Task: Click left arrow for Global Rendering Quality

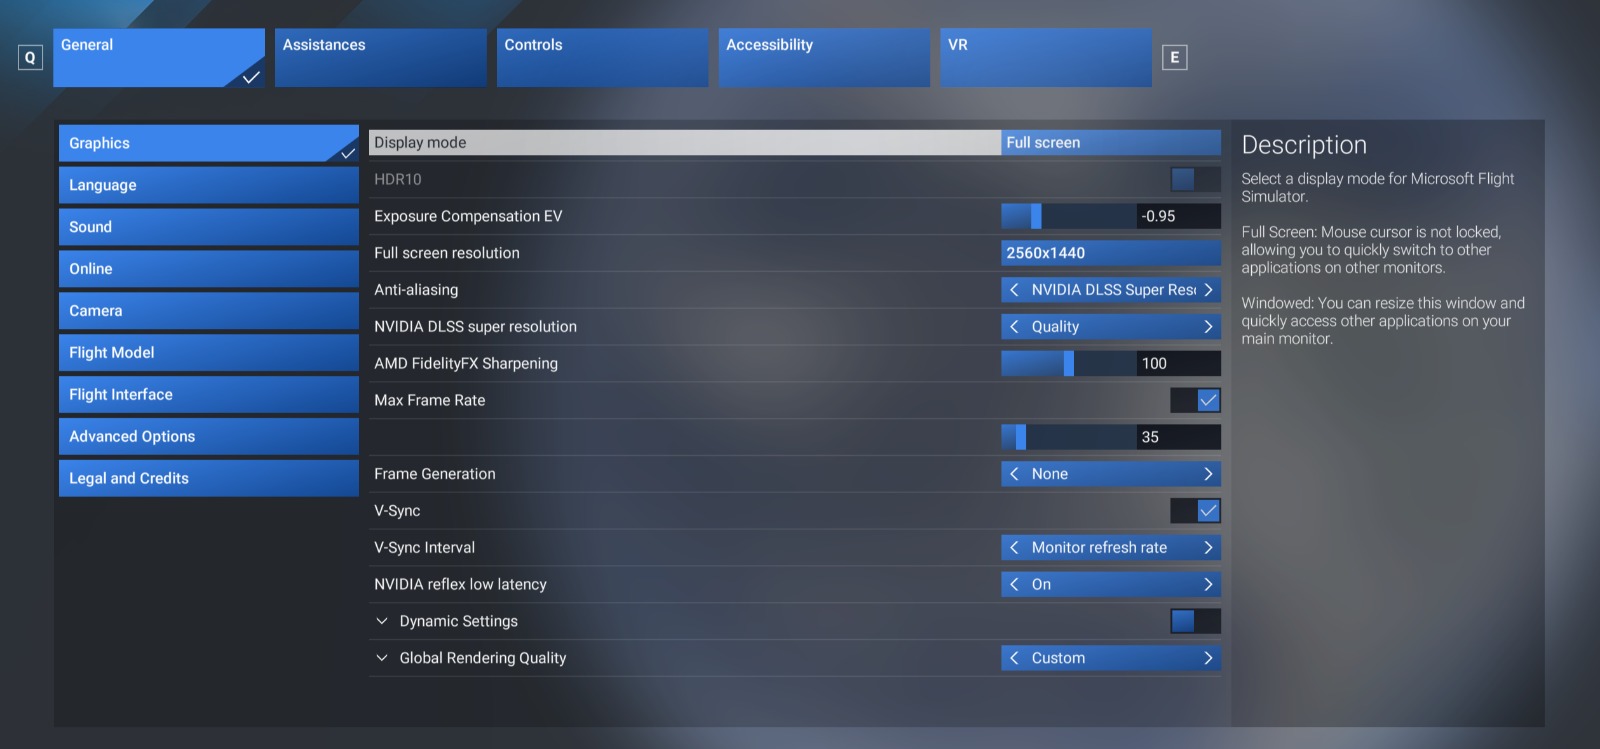Action: pyautogui.click(x=1014, y=658)
